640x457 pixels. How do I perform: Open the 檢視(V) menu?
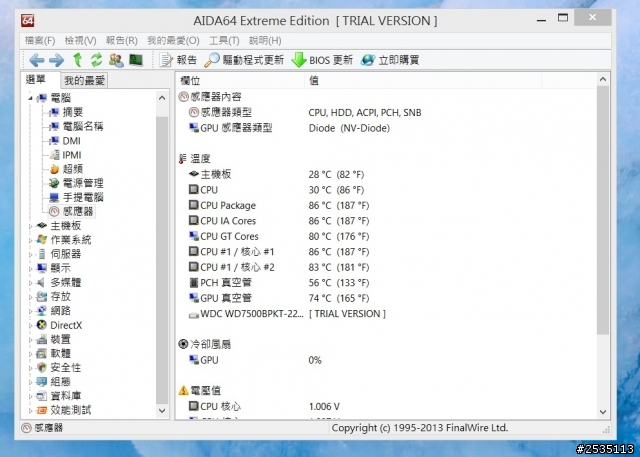click(x=80, y=40)
